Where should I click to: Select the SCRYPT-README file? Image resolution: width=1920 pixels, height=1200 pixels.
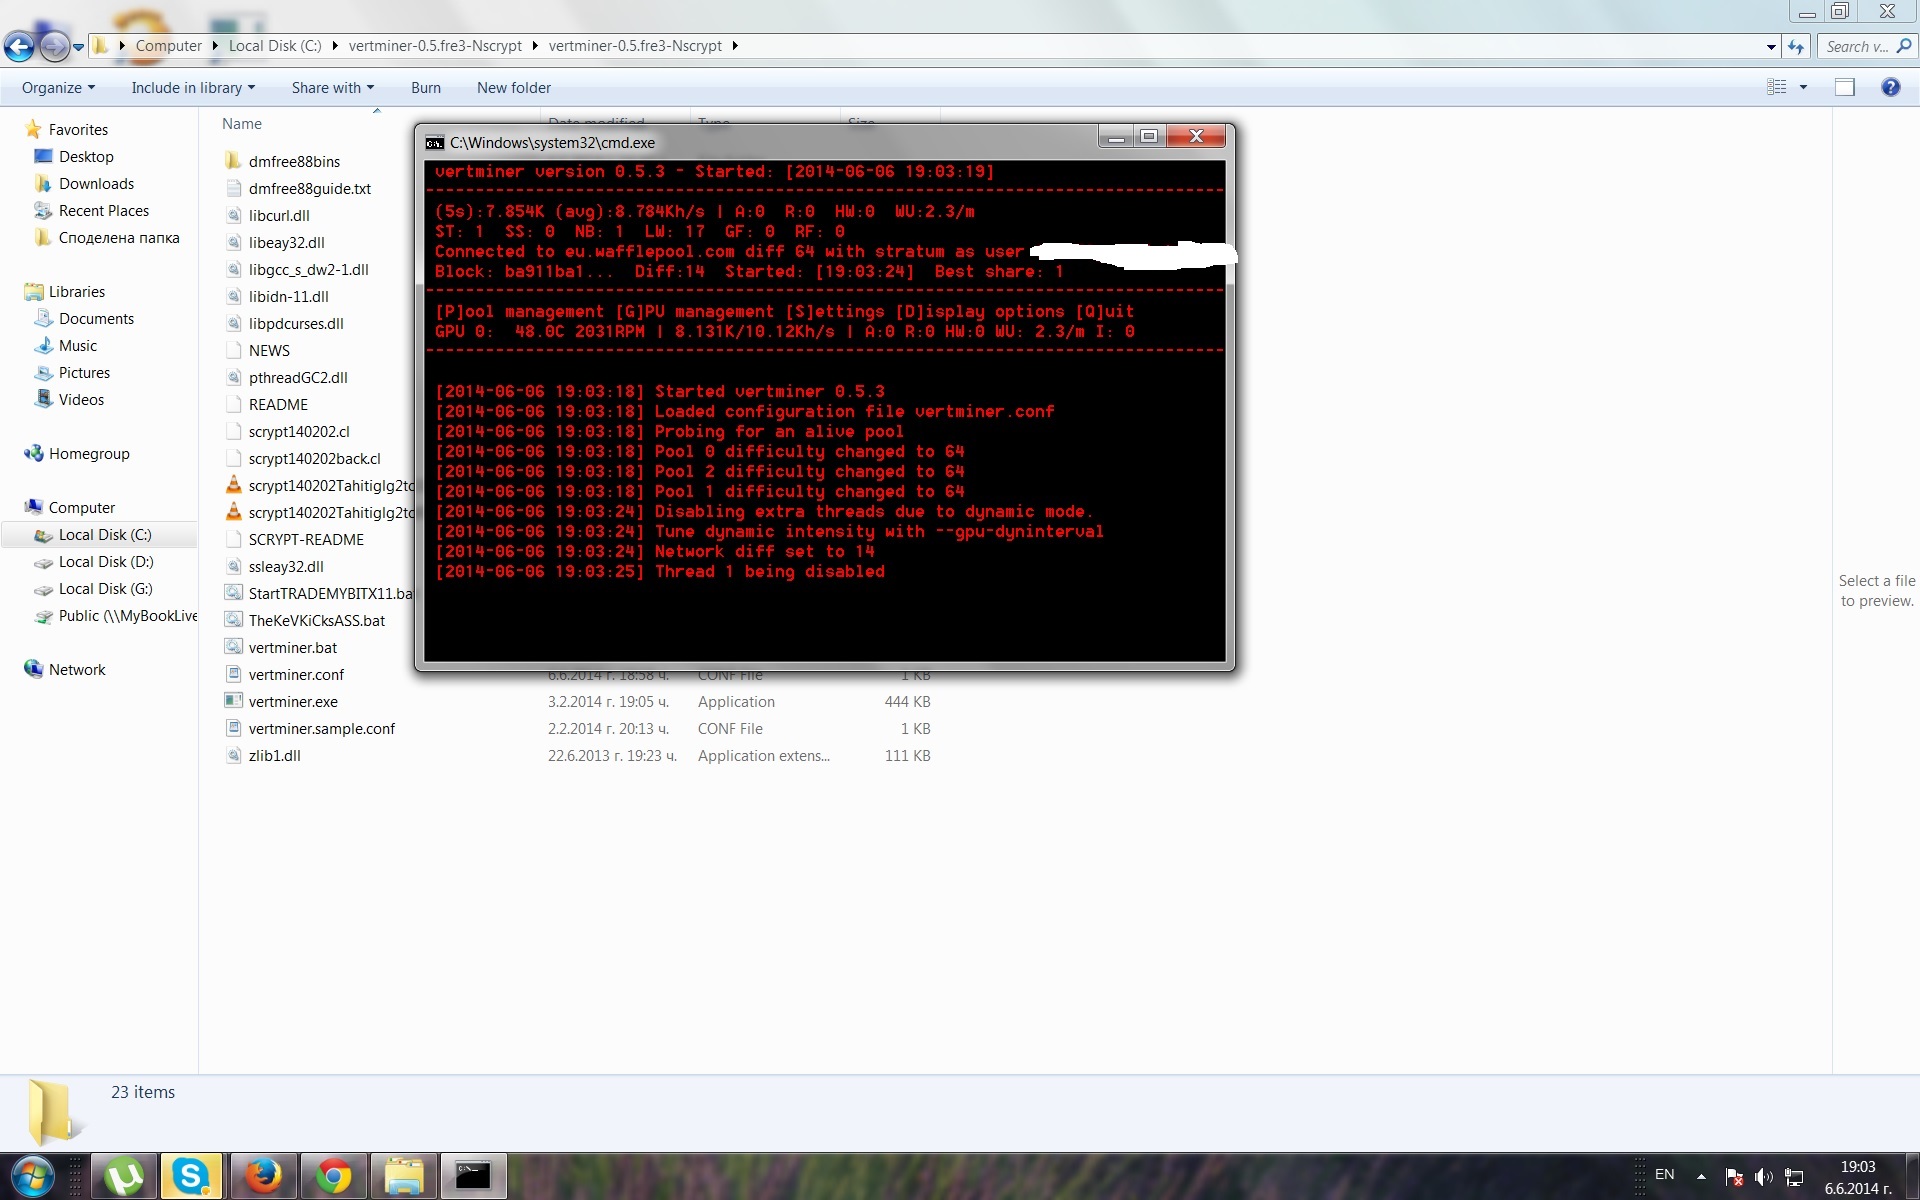306,540
